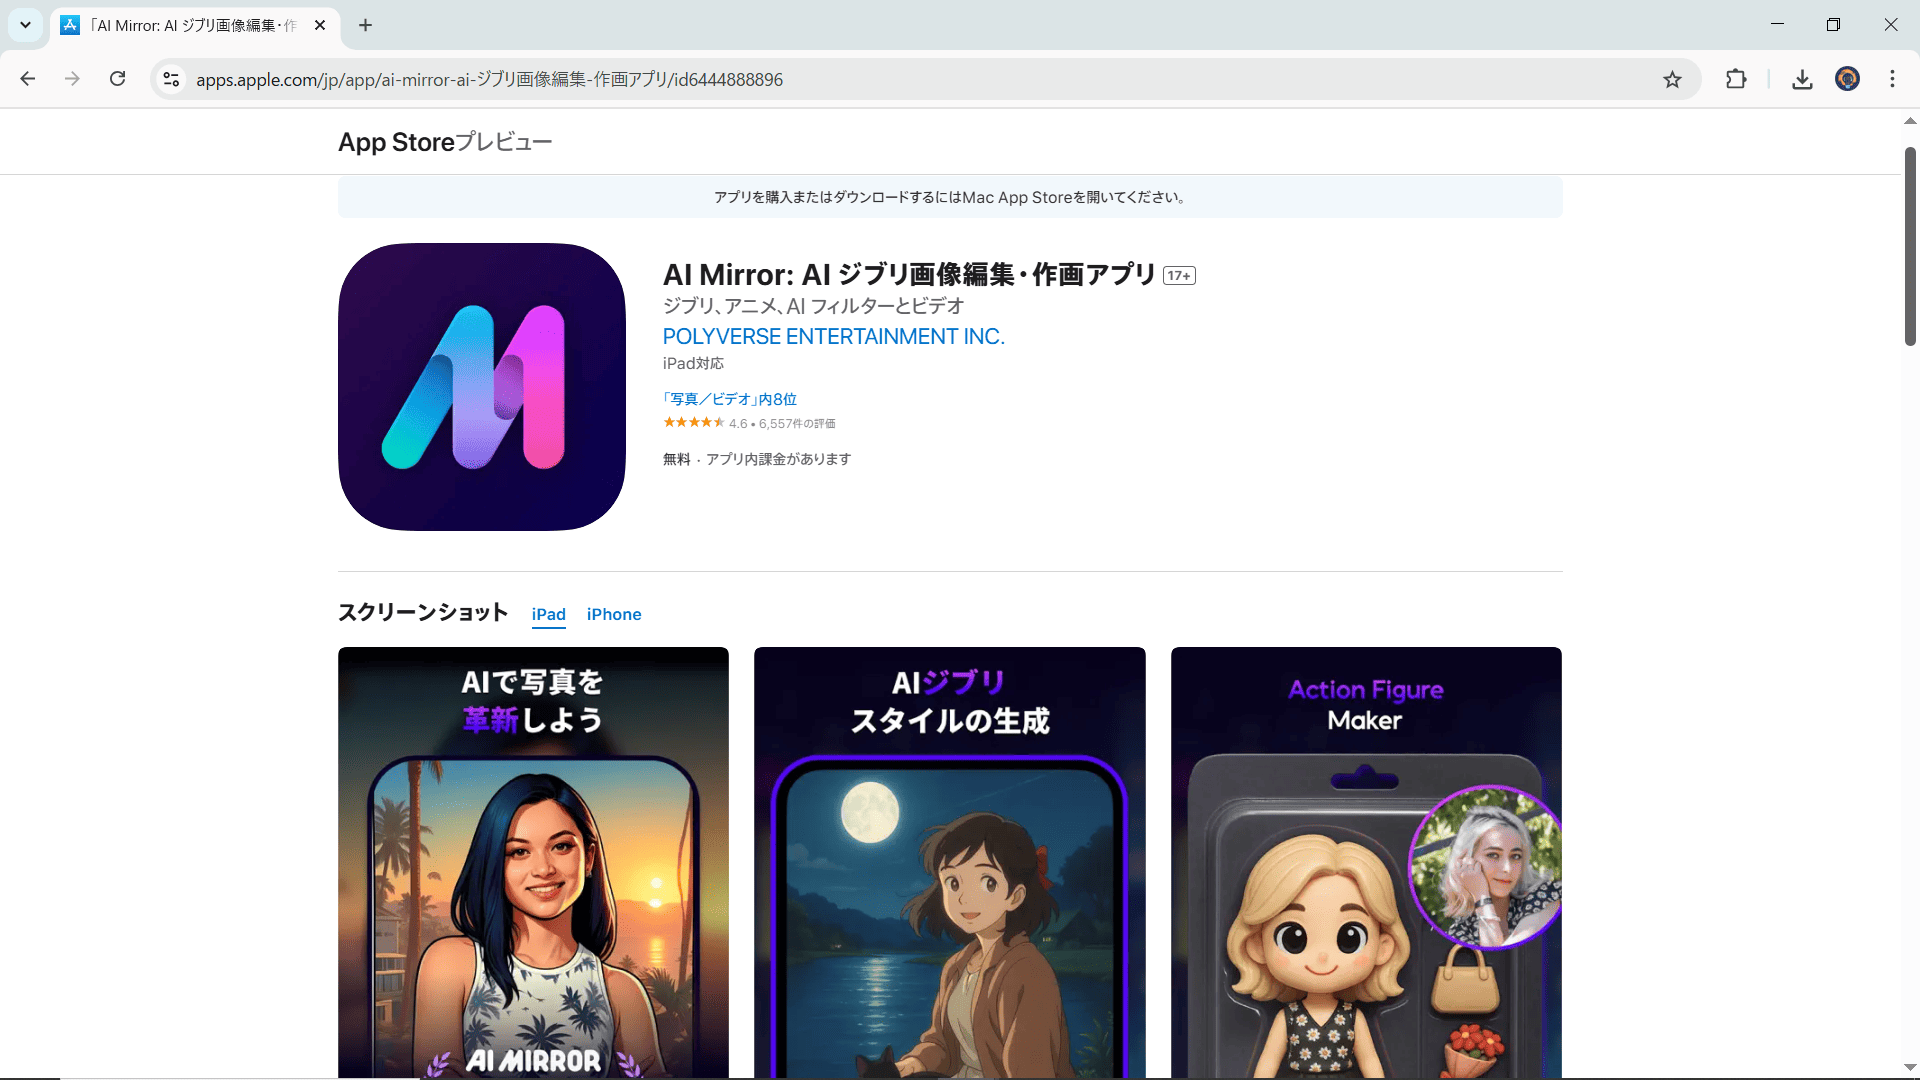Click the 4.6 star rating row

[x=749, y=423]
